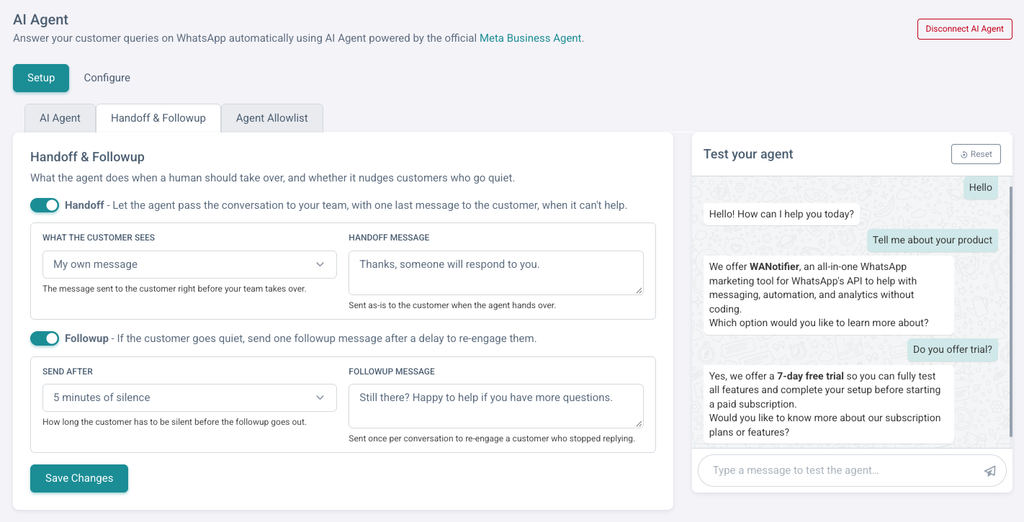
Task: Click the Save Changes button
Action: click(x=79, y=478)
